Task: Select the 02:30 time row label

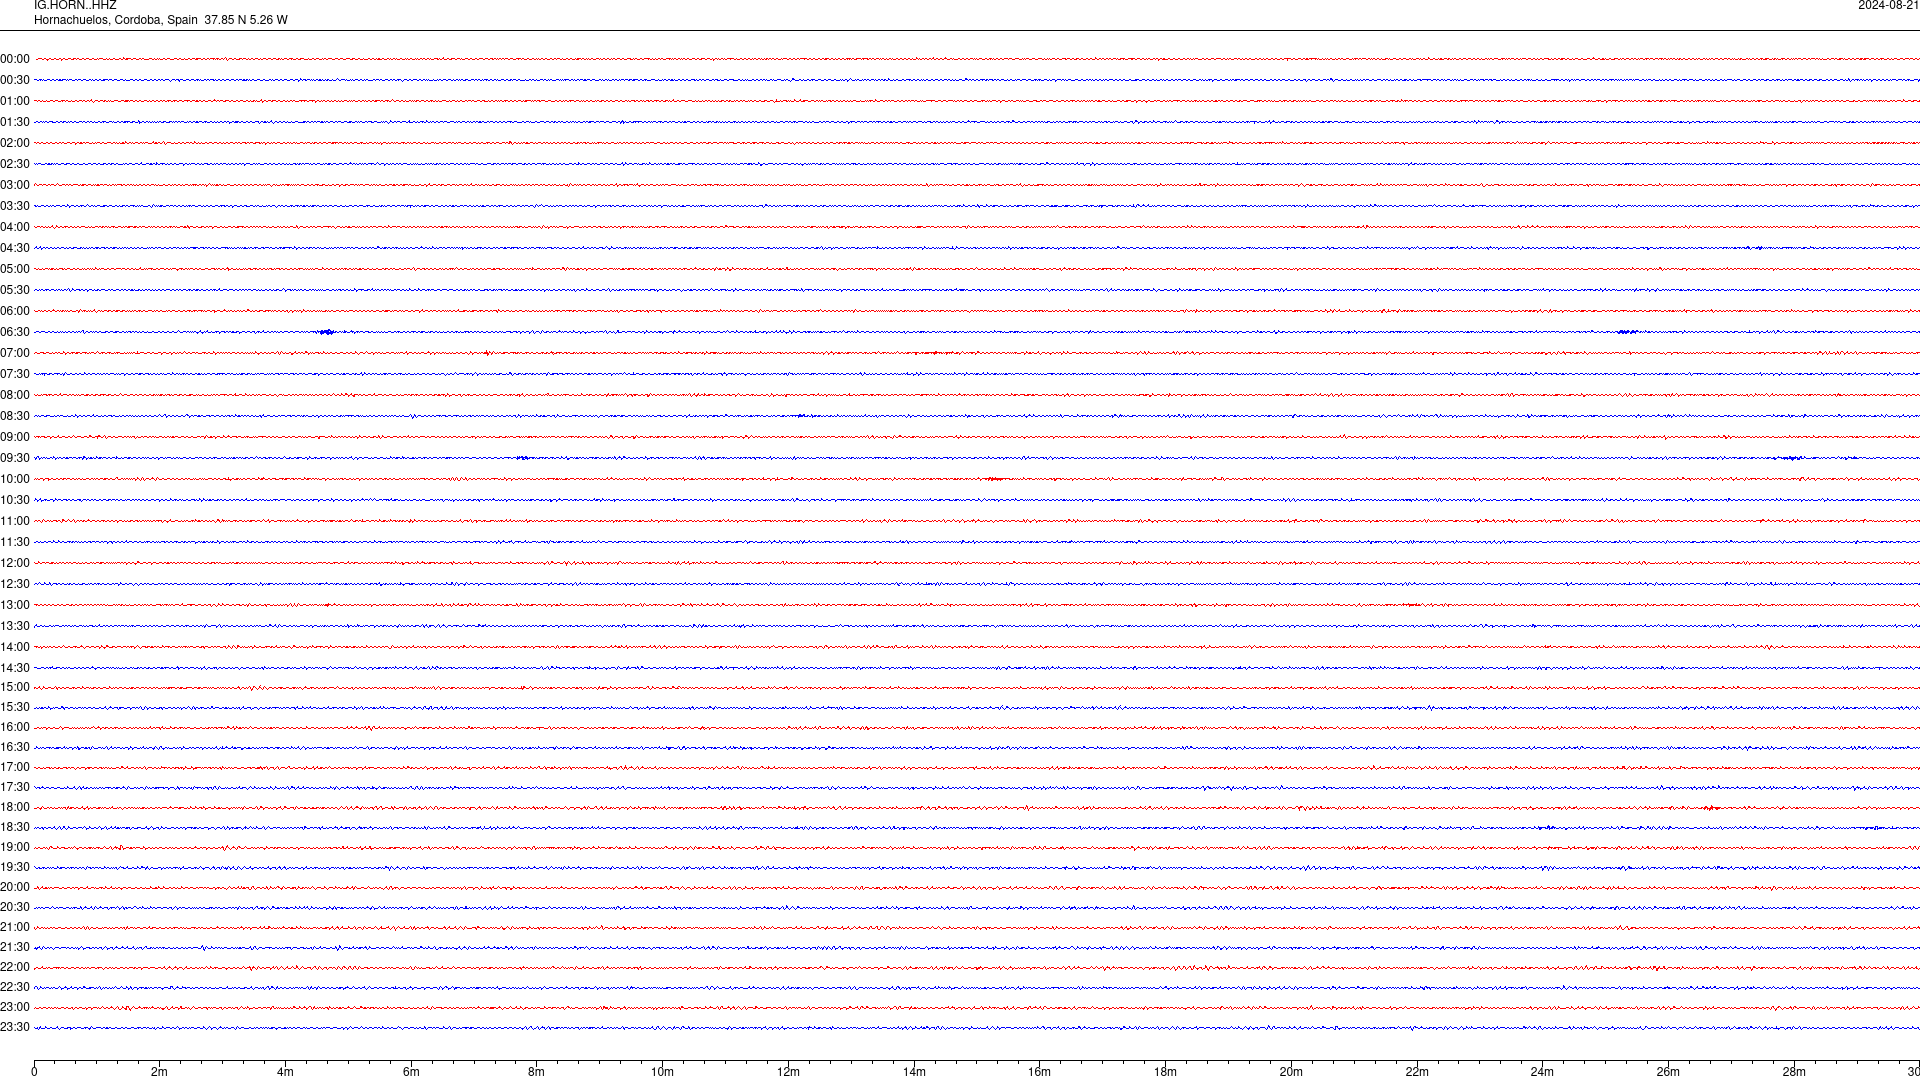Action: 15,164
